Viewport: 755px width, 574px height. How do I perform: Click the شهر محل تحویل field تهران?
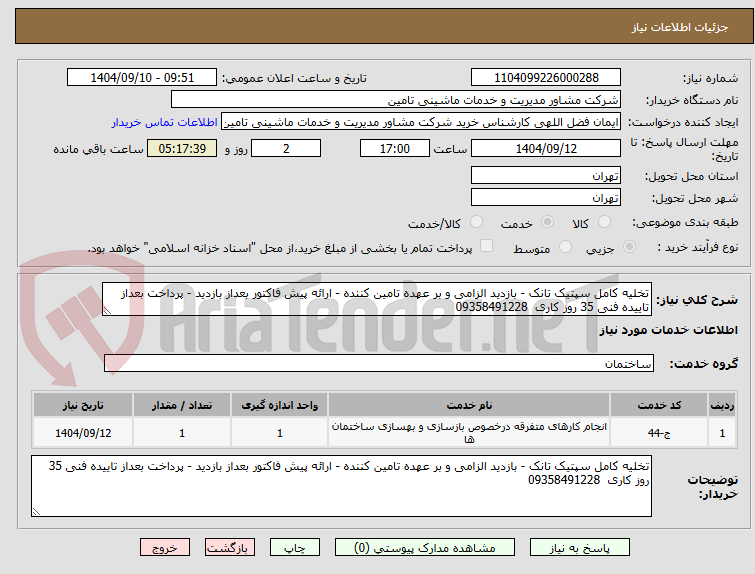[546, 197]
